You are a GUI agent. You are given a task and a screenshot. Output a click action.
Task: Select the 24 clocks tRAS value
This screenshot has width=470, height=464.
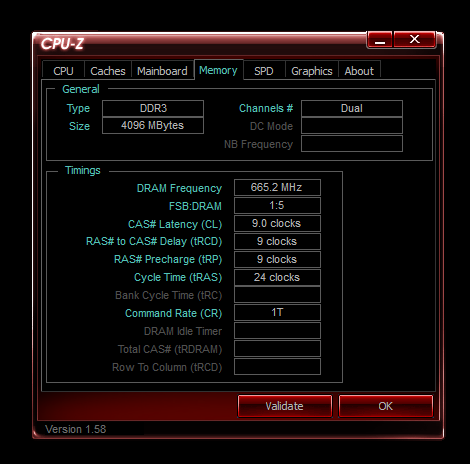(x=277, y=277)
